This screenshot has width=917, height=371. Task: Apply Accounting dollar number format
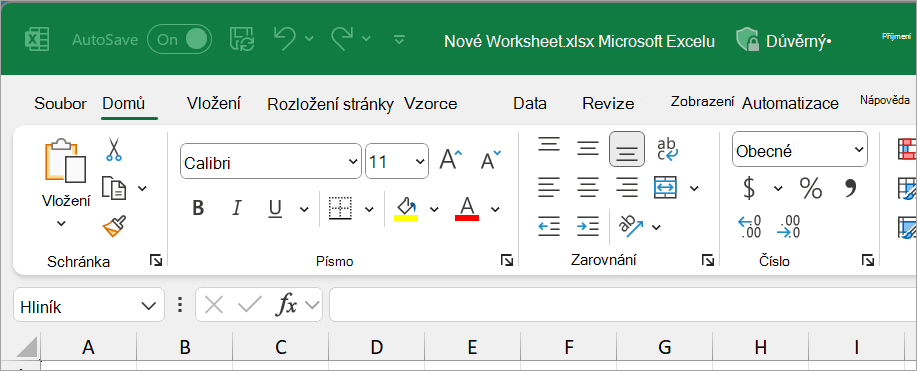pyautogui.click(x=749, y=188)
